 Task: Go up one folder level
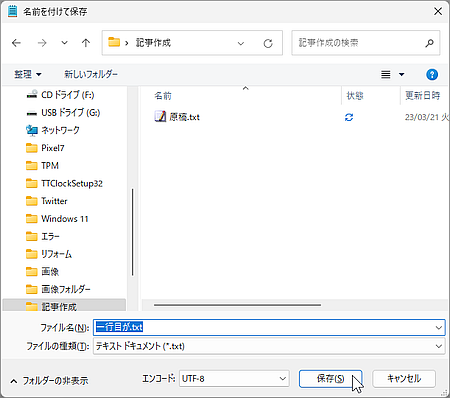click(86, 43)
